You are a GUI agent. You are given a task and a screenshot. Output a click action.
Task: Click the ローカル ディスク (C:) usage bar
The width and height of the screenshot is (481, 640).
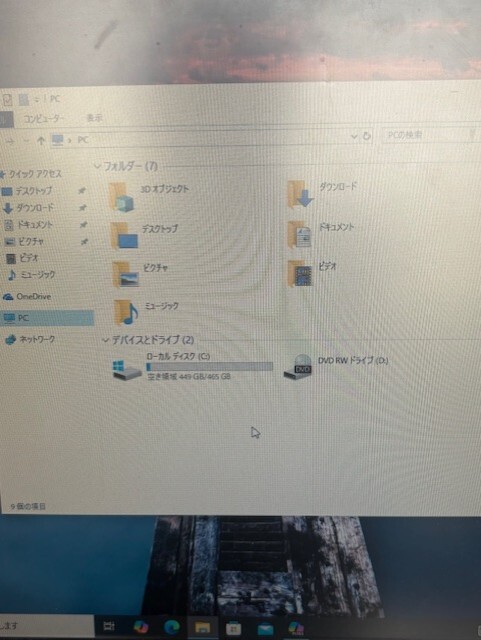coord(209,367)
